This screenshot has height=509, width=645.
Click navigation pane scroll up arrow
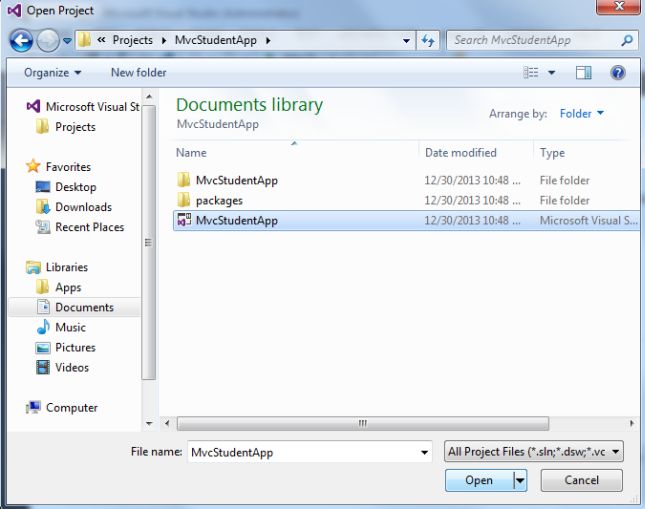click(x=149, y=97)
